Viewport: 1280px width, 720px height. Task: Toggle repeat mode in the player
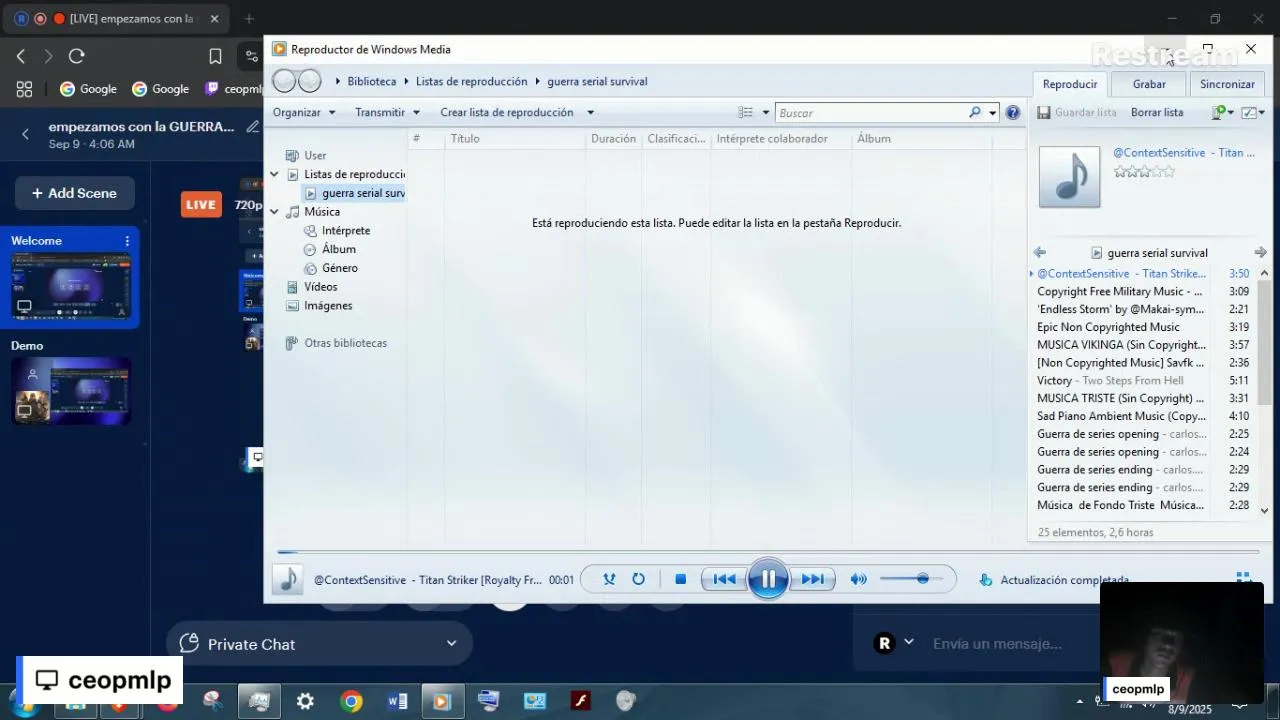coord(638,579)
